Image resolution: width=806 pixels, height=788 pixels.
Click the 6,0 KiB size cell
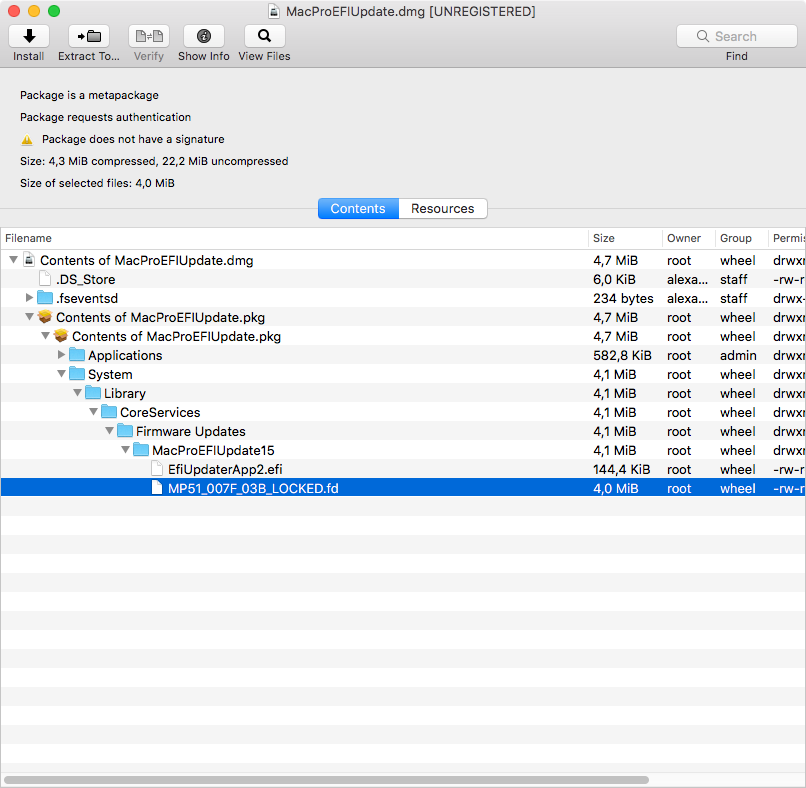point(614,280)
